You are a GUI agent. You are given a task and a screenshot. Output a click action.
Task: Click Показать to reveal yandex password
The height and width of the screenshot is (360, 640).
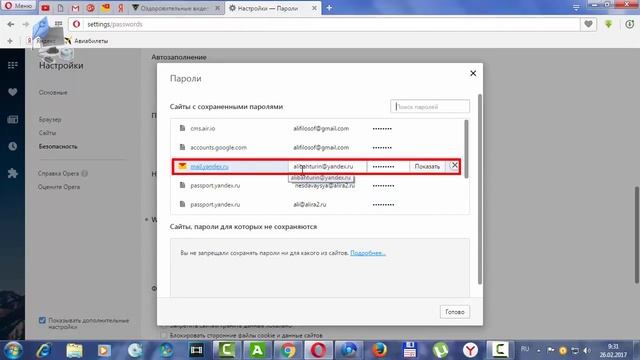(427, 167)
